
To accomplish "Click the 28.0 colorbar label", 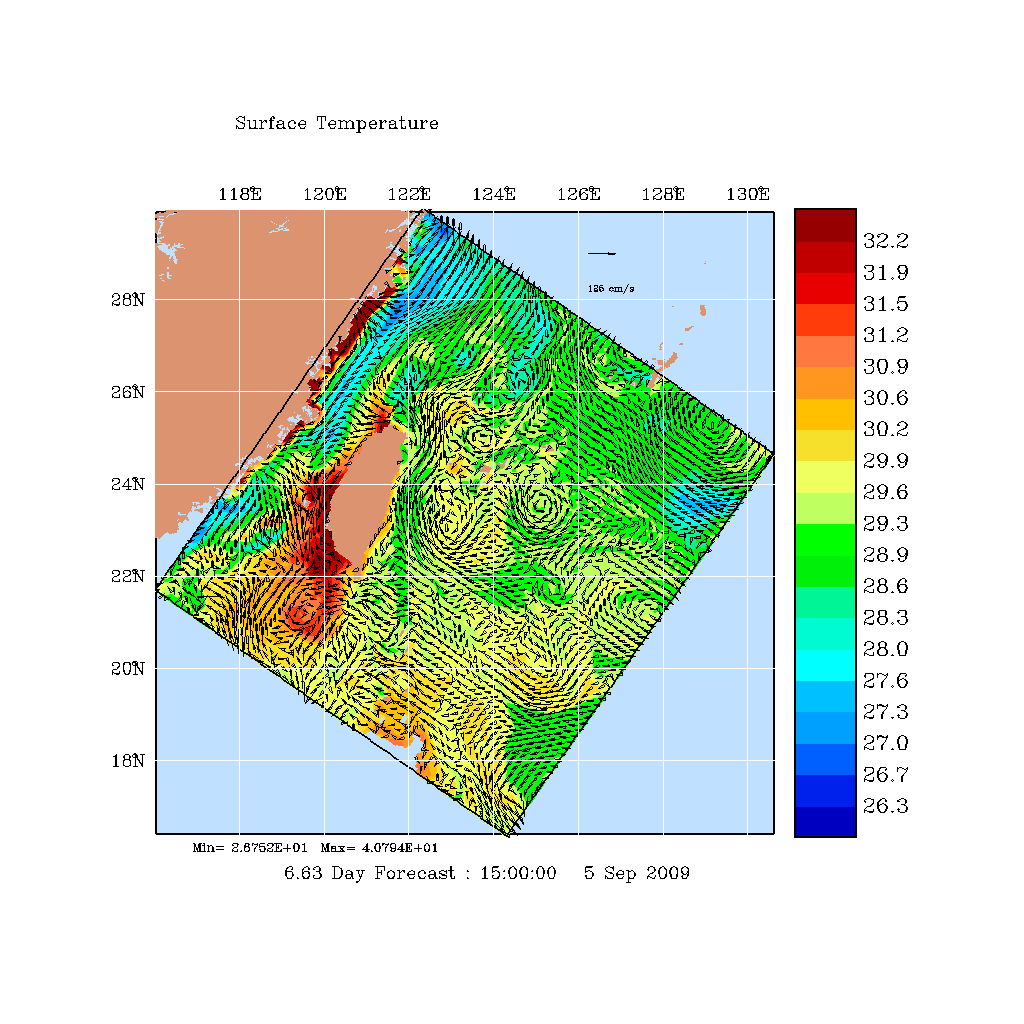I will (885, 649).
